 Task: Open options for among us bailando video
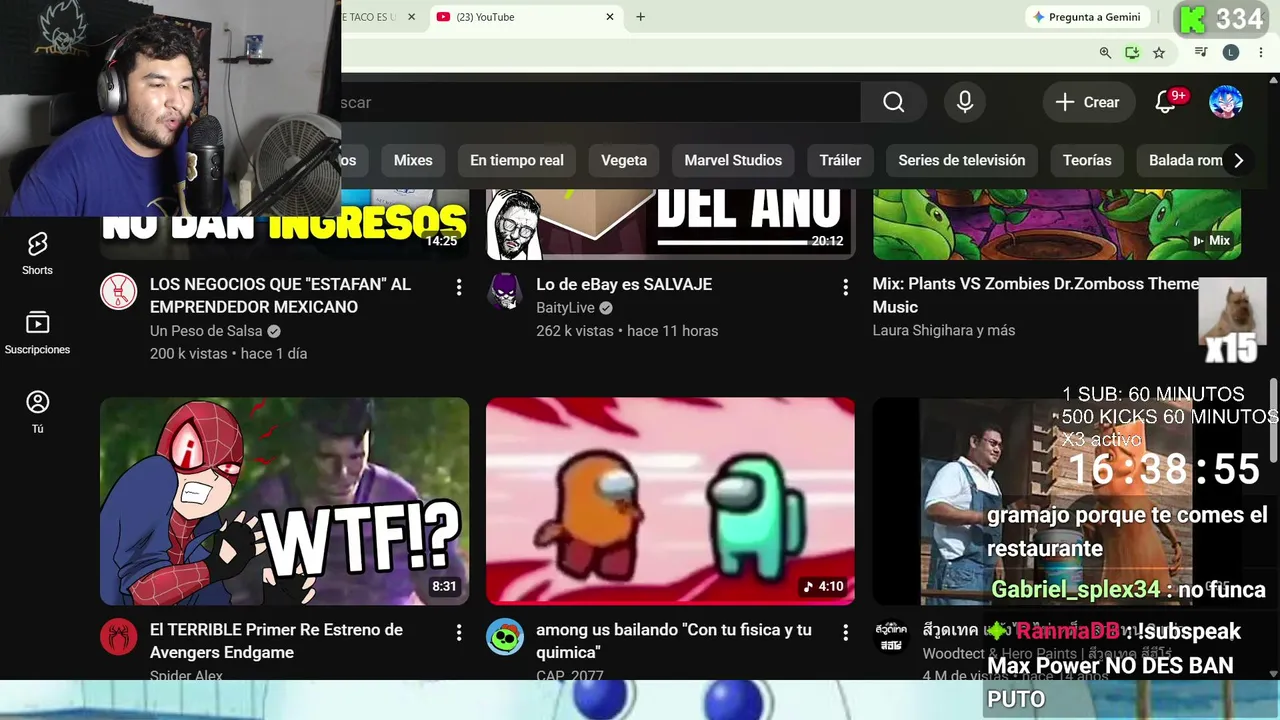point(845,633)
